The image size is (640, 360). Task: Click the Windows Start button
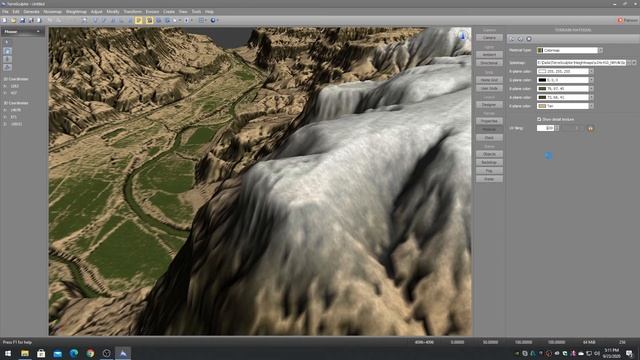tap(8, 353)
